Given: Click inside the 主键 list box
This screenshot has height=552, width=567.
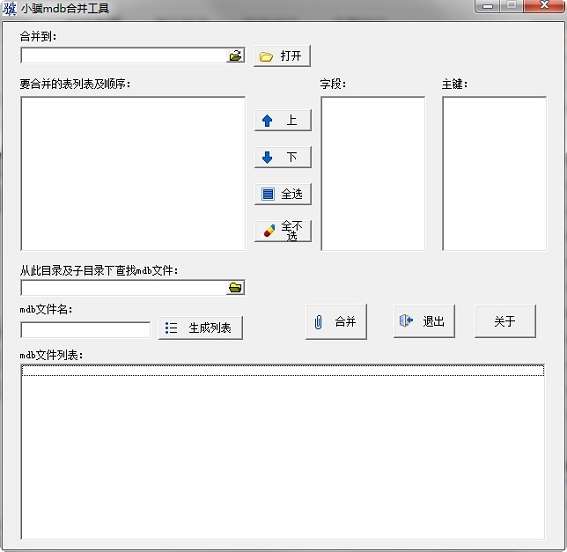Looking at the screenshot, I should tap(494, 174).
